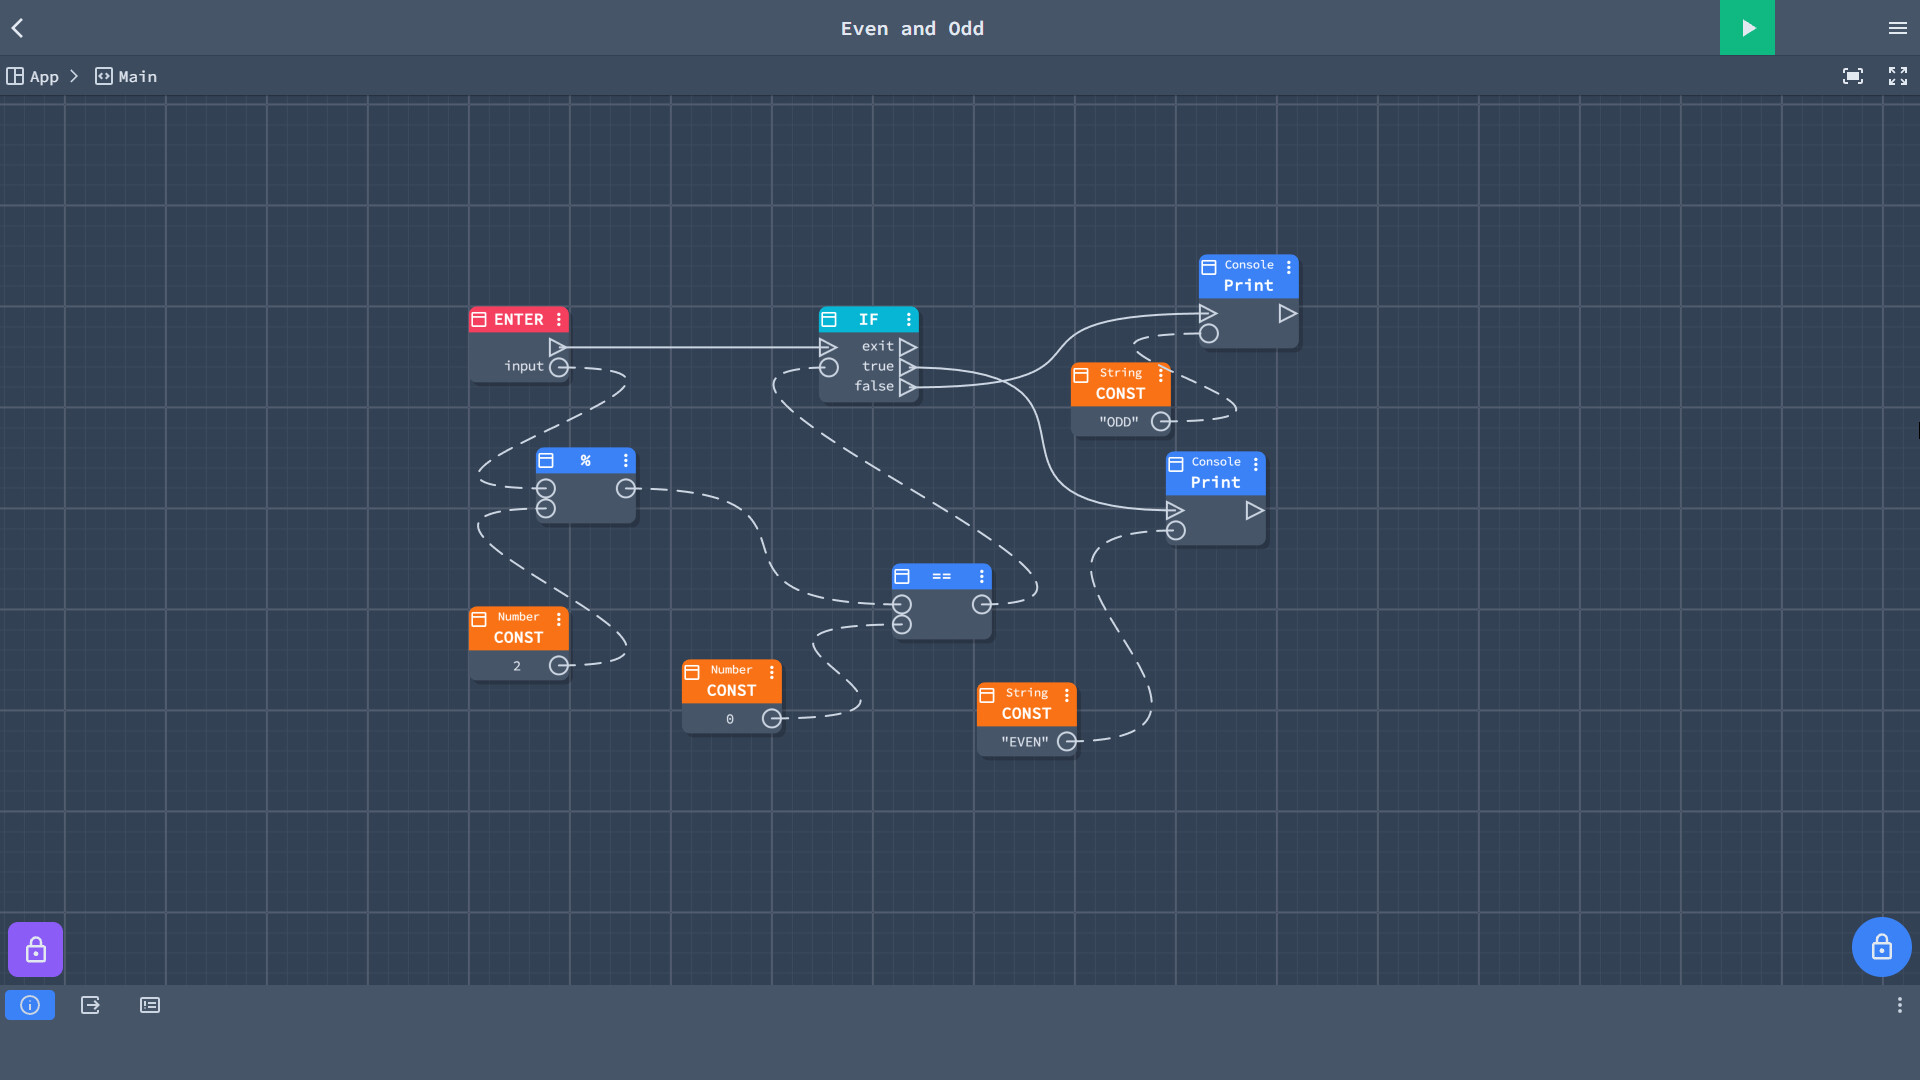This screenshot has height=1080, width=1920.
Task: Open bottom bar more options menu
Action: click(x=1899, y=1005)
